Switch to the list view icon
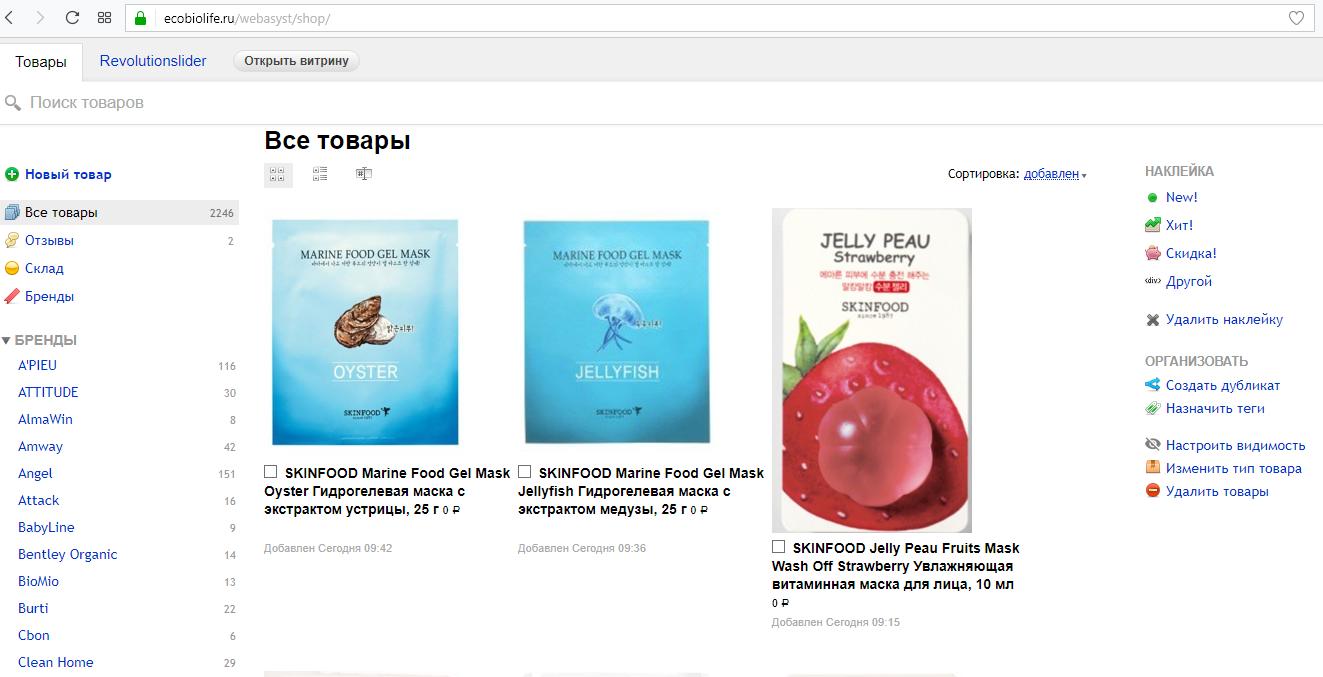This screenshot has width=1323, height=677. click(x=320, y=174)
